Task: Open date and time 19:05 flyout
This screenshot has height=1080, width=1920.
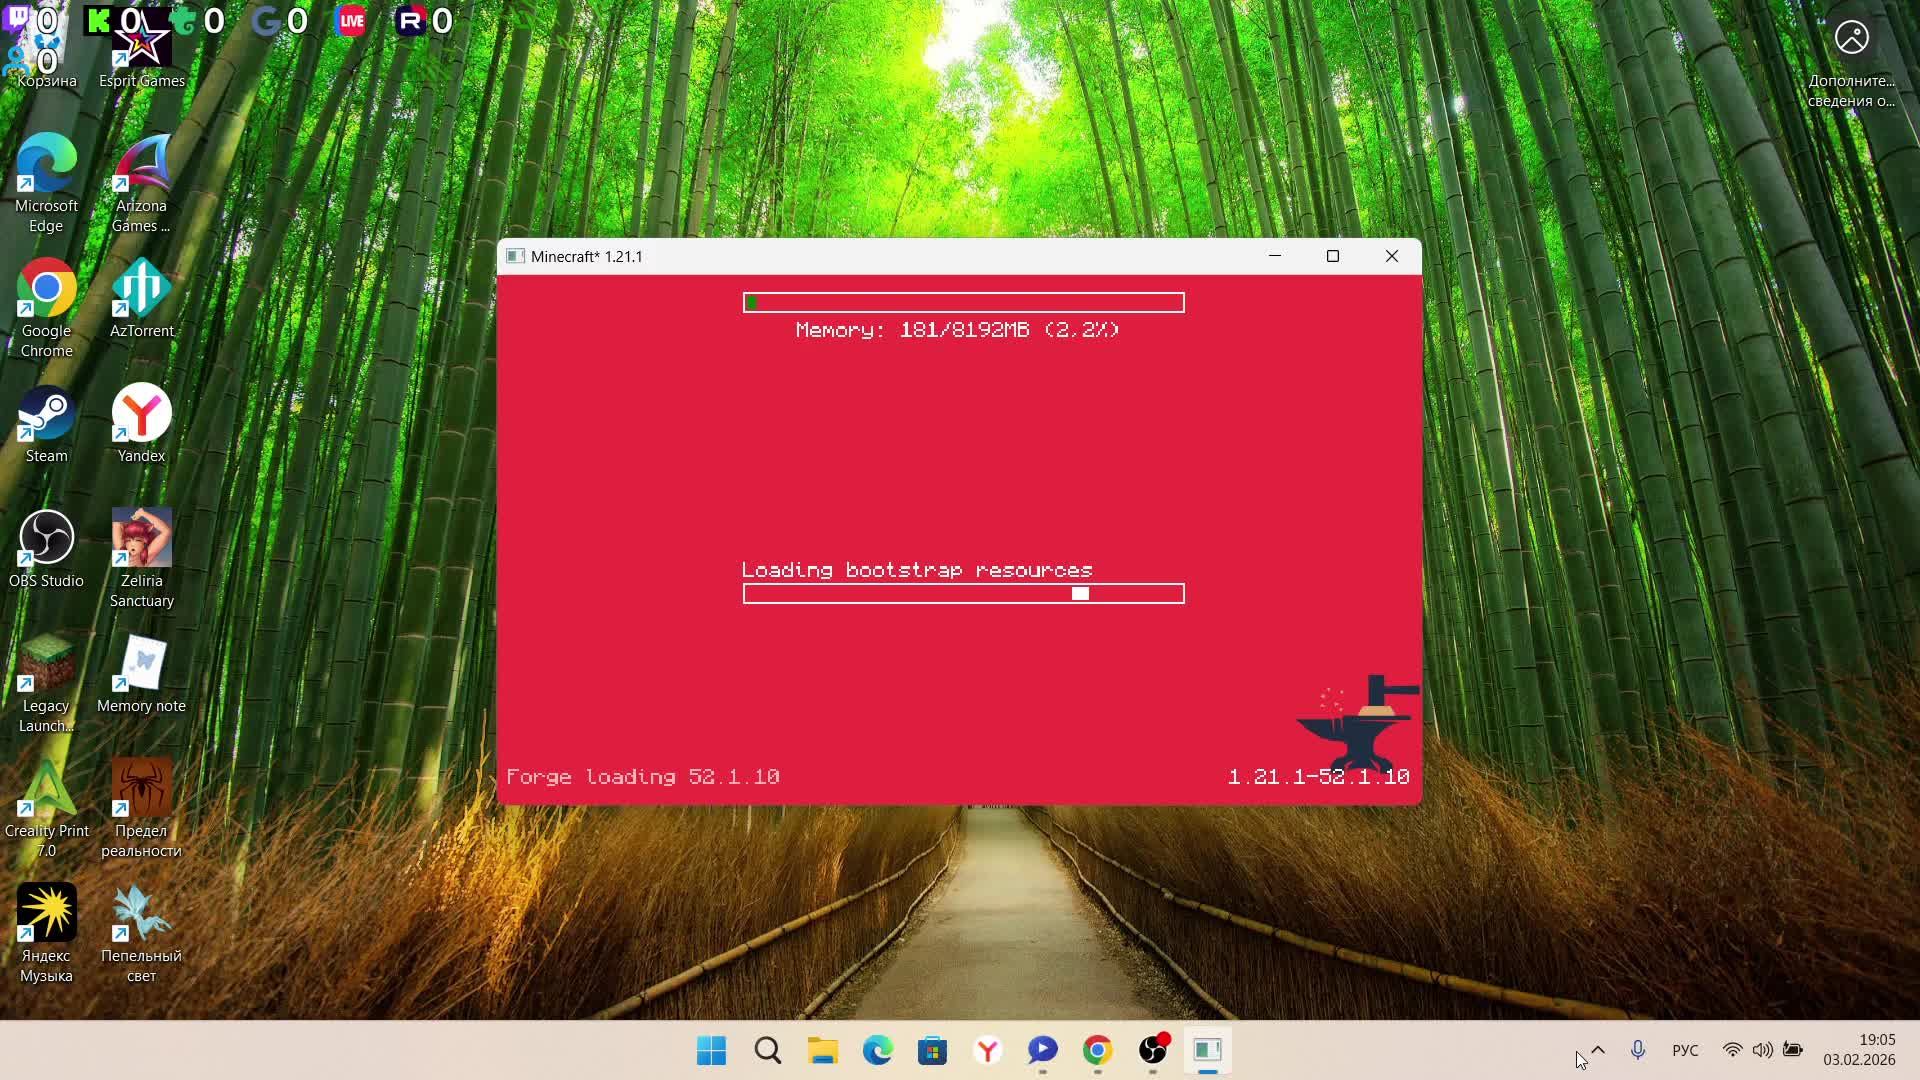Action: pos(1858,1050)
